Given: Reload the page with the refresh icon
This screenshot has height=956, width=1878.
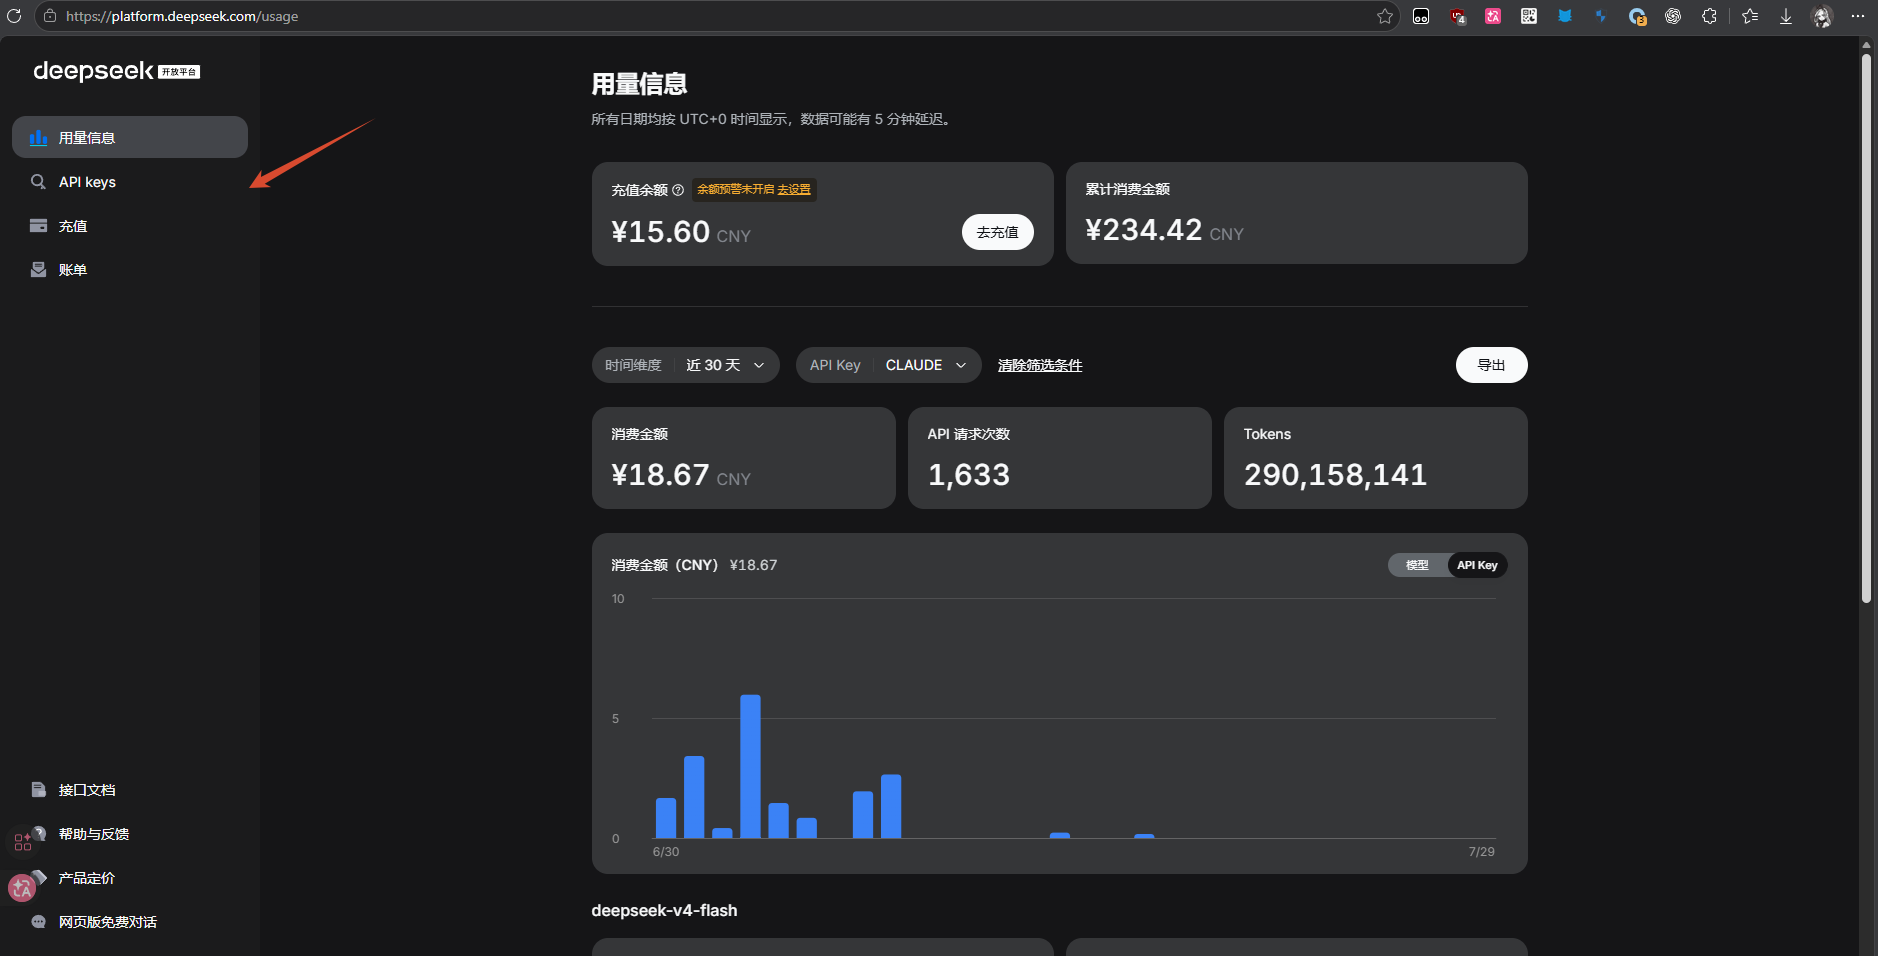Looking at the screenshot, I should click(x=14, y=16).
